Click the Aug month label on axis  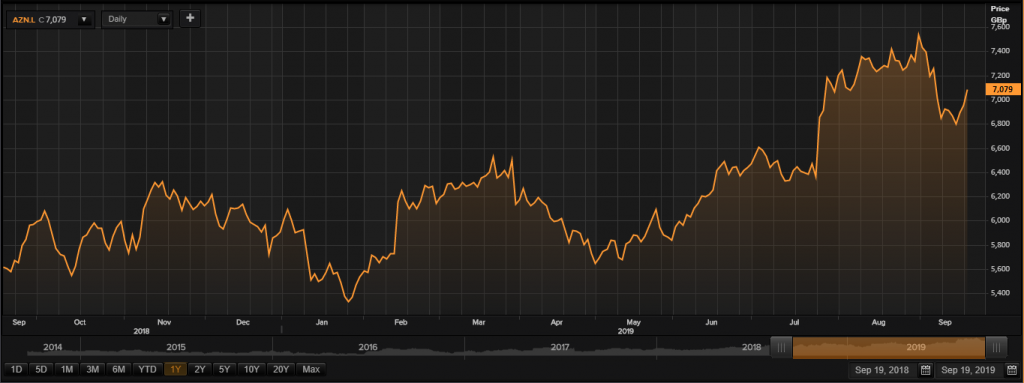point(879,322)
